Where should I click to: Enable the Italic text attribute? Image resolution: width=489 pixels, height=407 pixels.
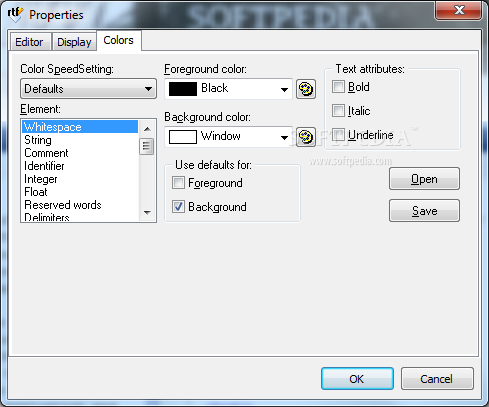click(338, 110)
